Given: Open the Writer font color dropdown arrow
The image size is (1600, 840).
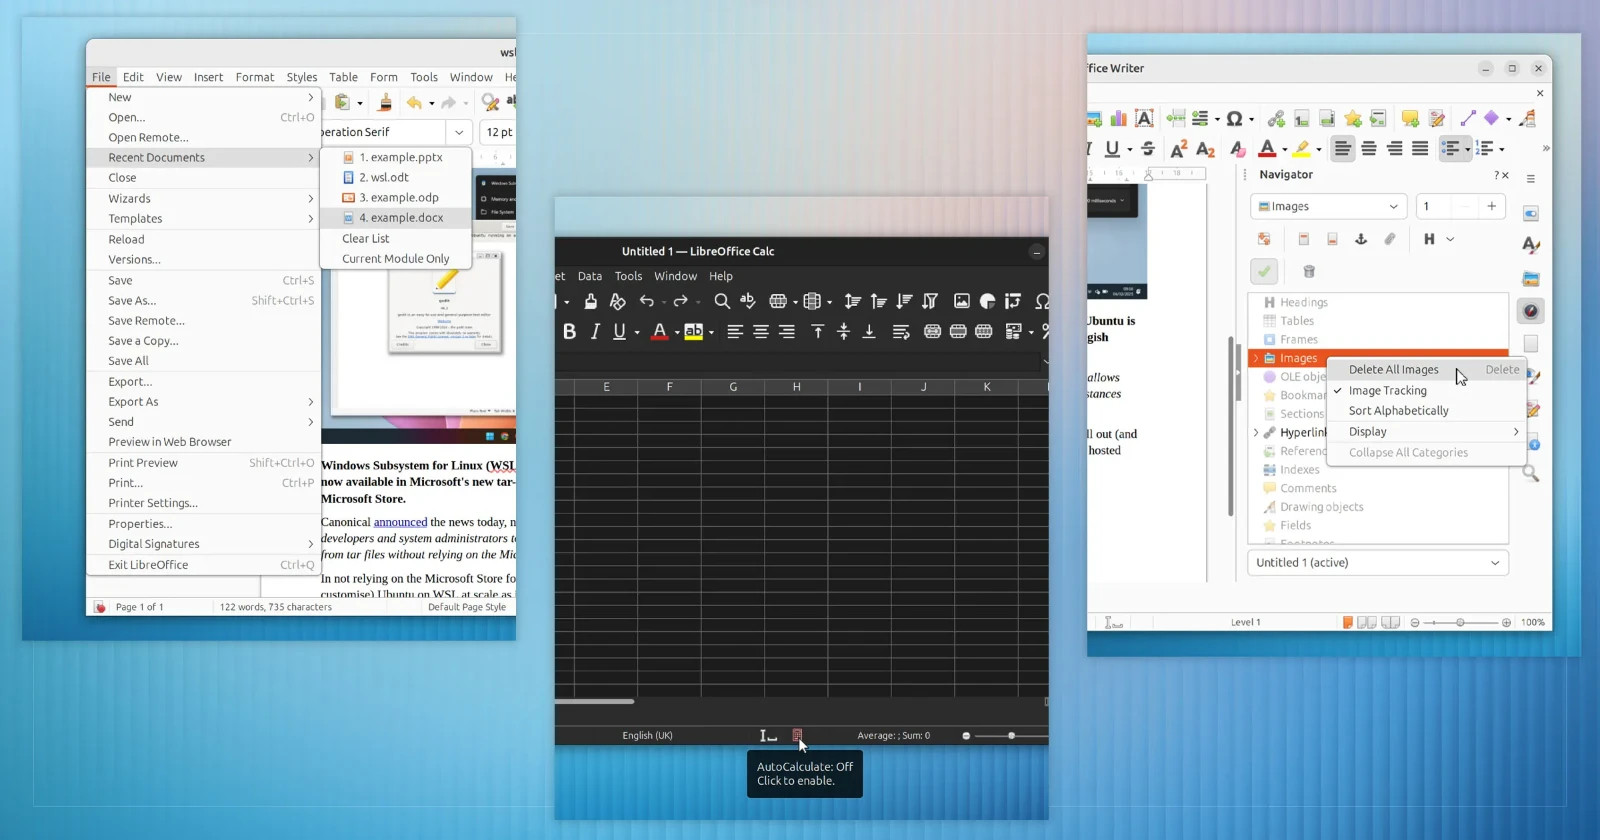Looking at the screenshot, I should click(x=1285, y=149).
